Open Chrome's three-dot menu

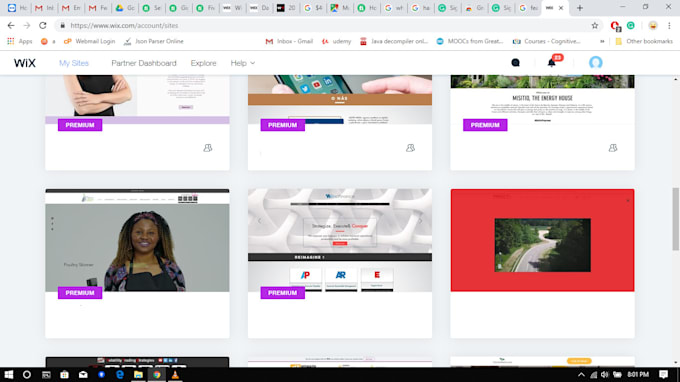[x=669, y=26]
